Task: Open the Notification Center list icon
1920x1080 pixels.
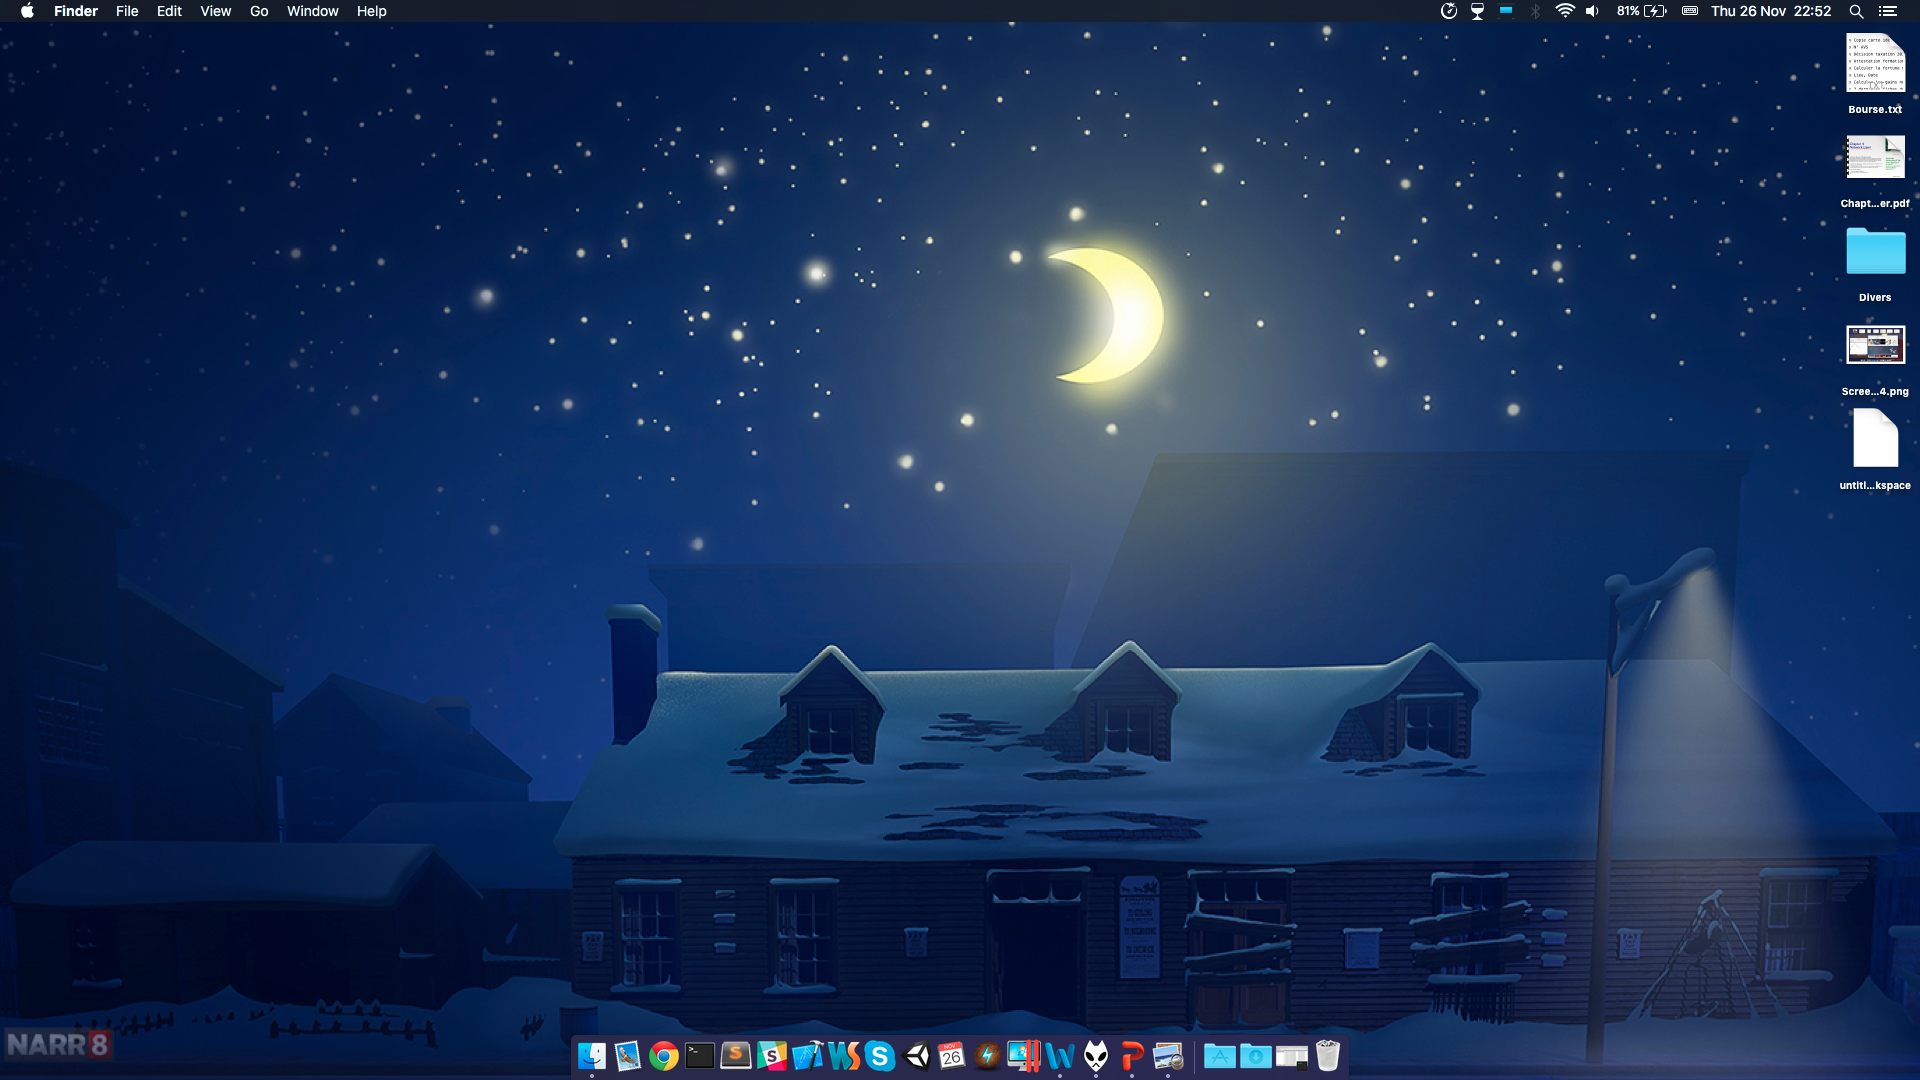Action: click(x=1888, y=11)
